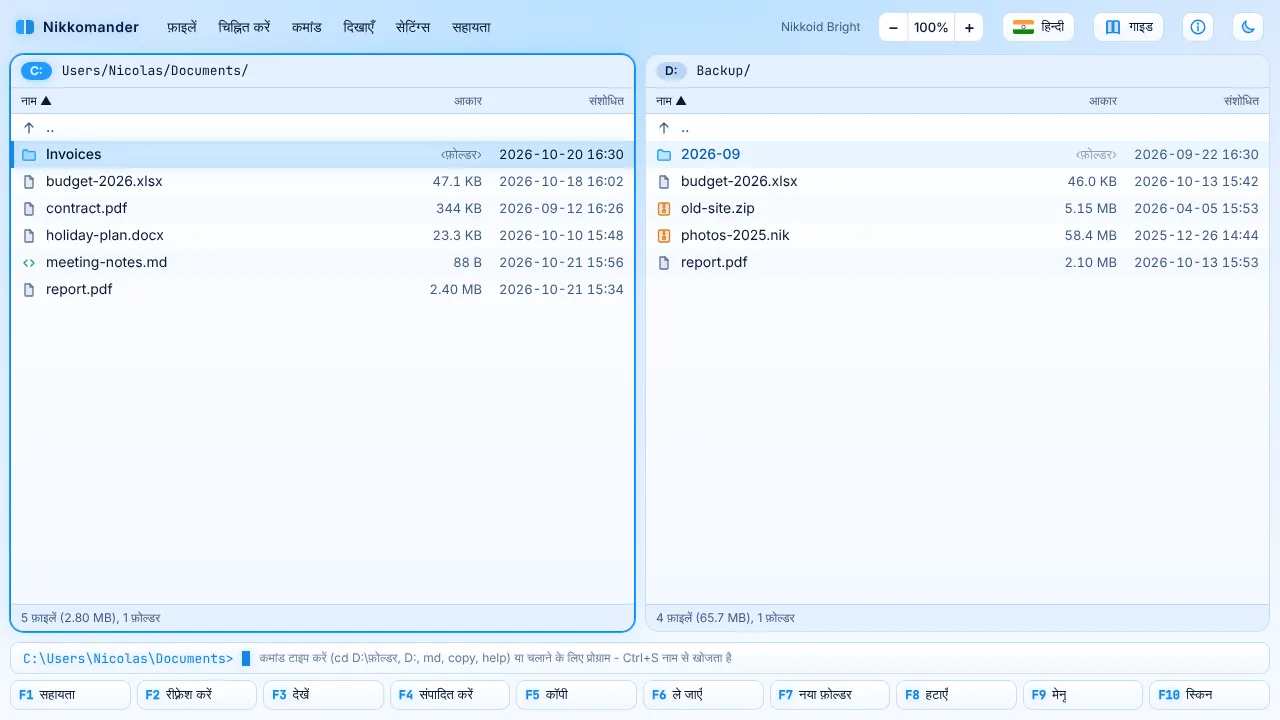
Task: Open the गाइड guide button
Action: tap(1129, 27)
